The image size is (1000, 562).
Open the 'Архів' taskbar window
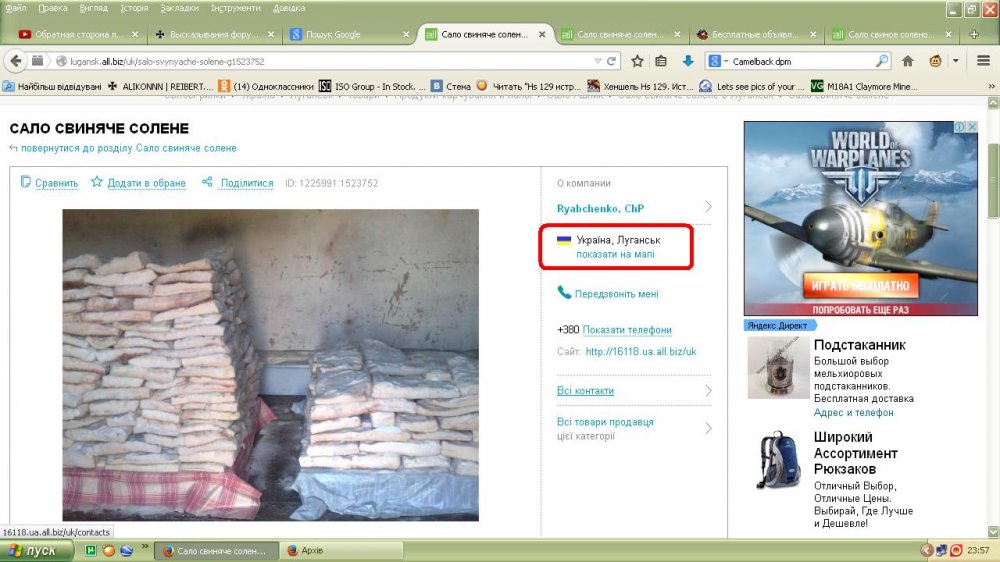point(343,551)
